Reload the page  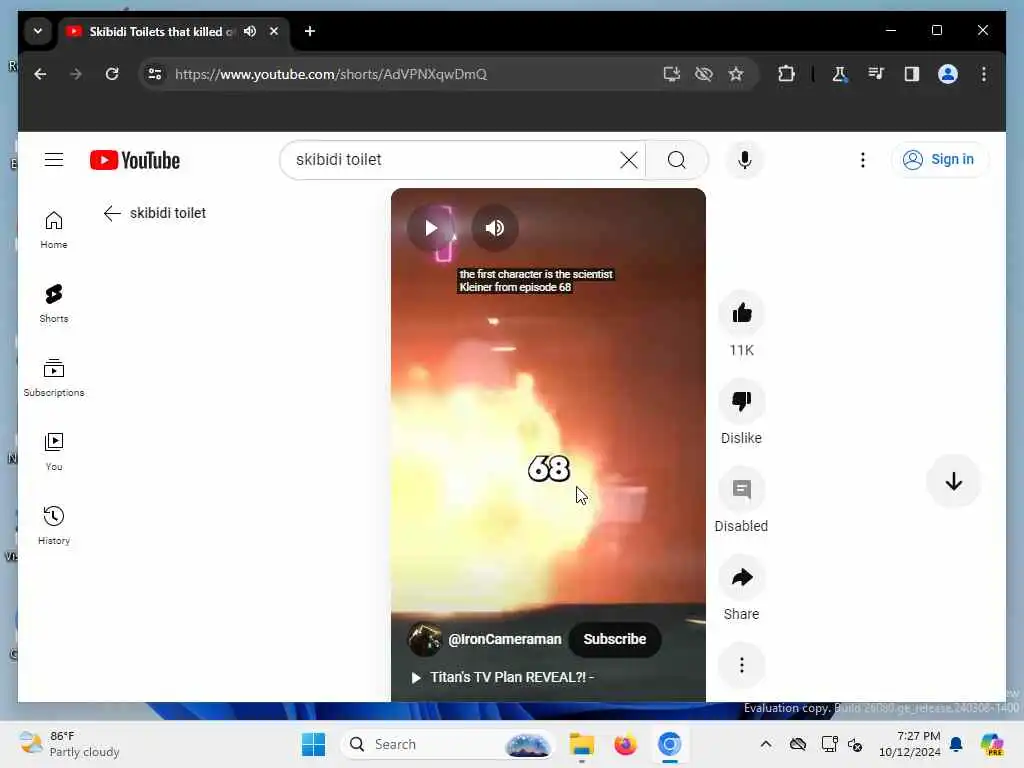(112, 74)
